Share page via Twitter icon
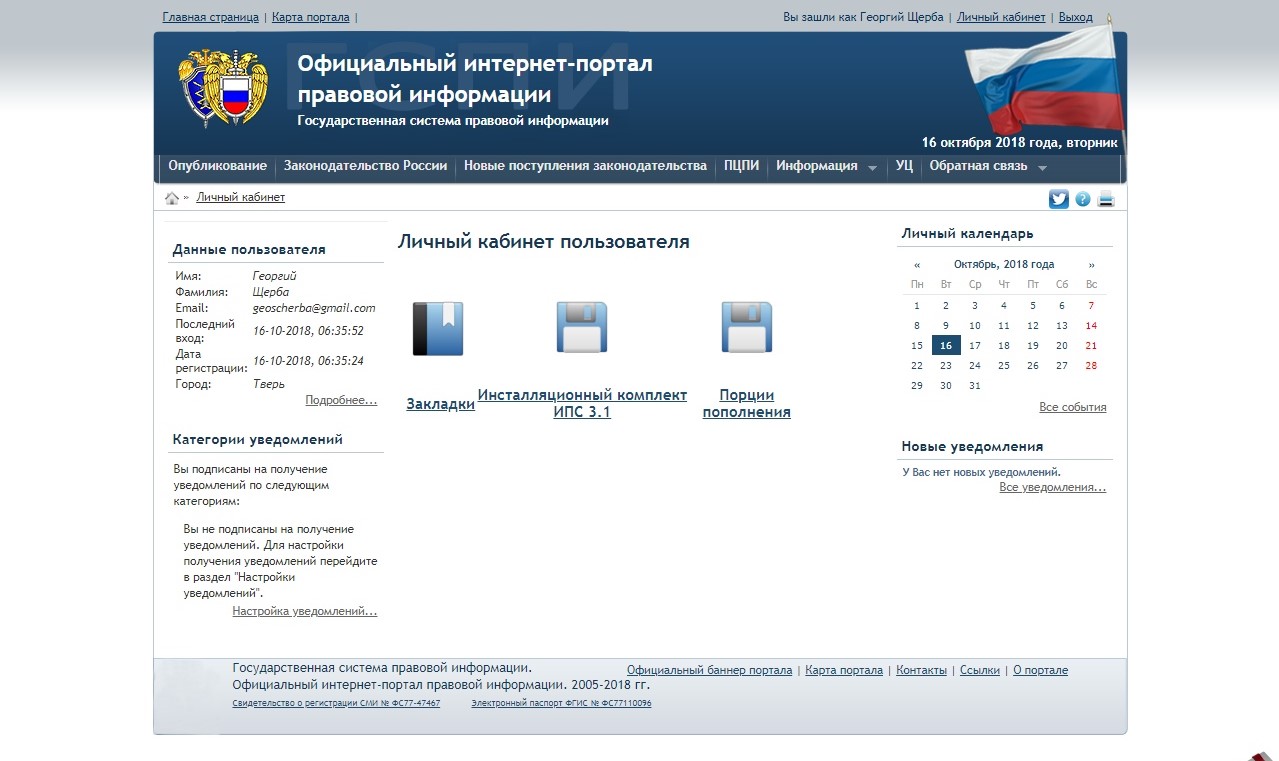The width and height of the screenshot is (1279, 761). click(x=1058, y=199)
